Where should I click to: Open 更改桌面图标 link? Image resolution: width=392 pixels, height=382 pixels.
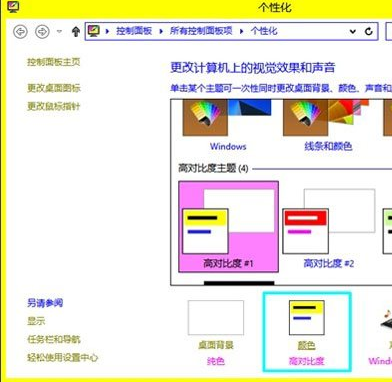pos(54,88)
